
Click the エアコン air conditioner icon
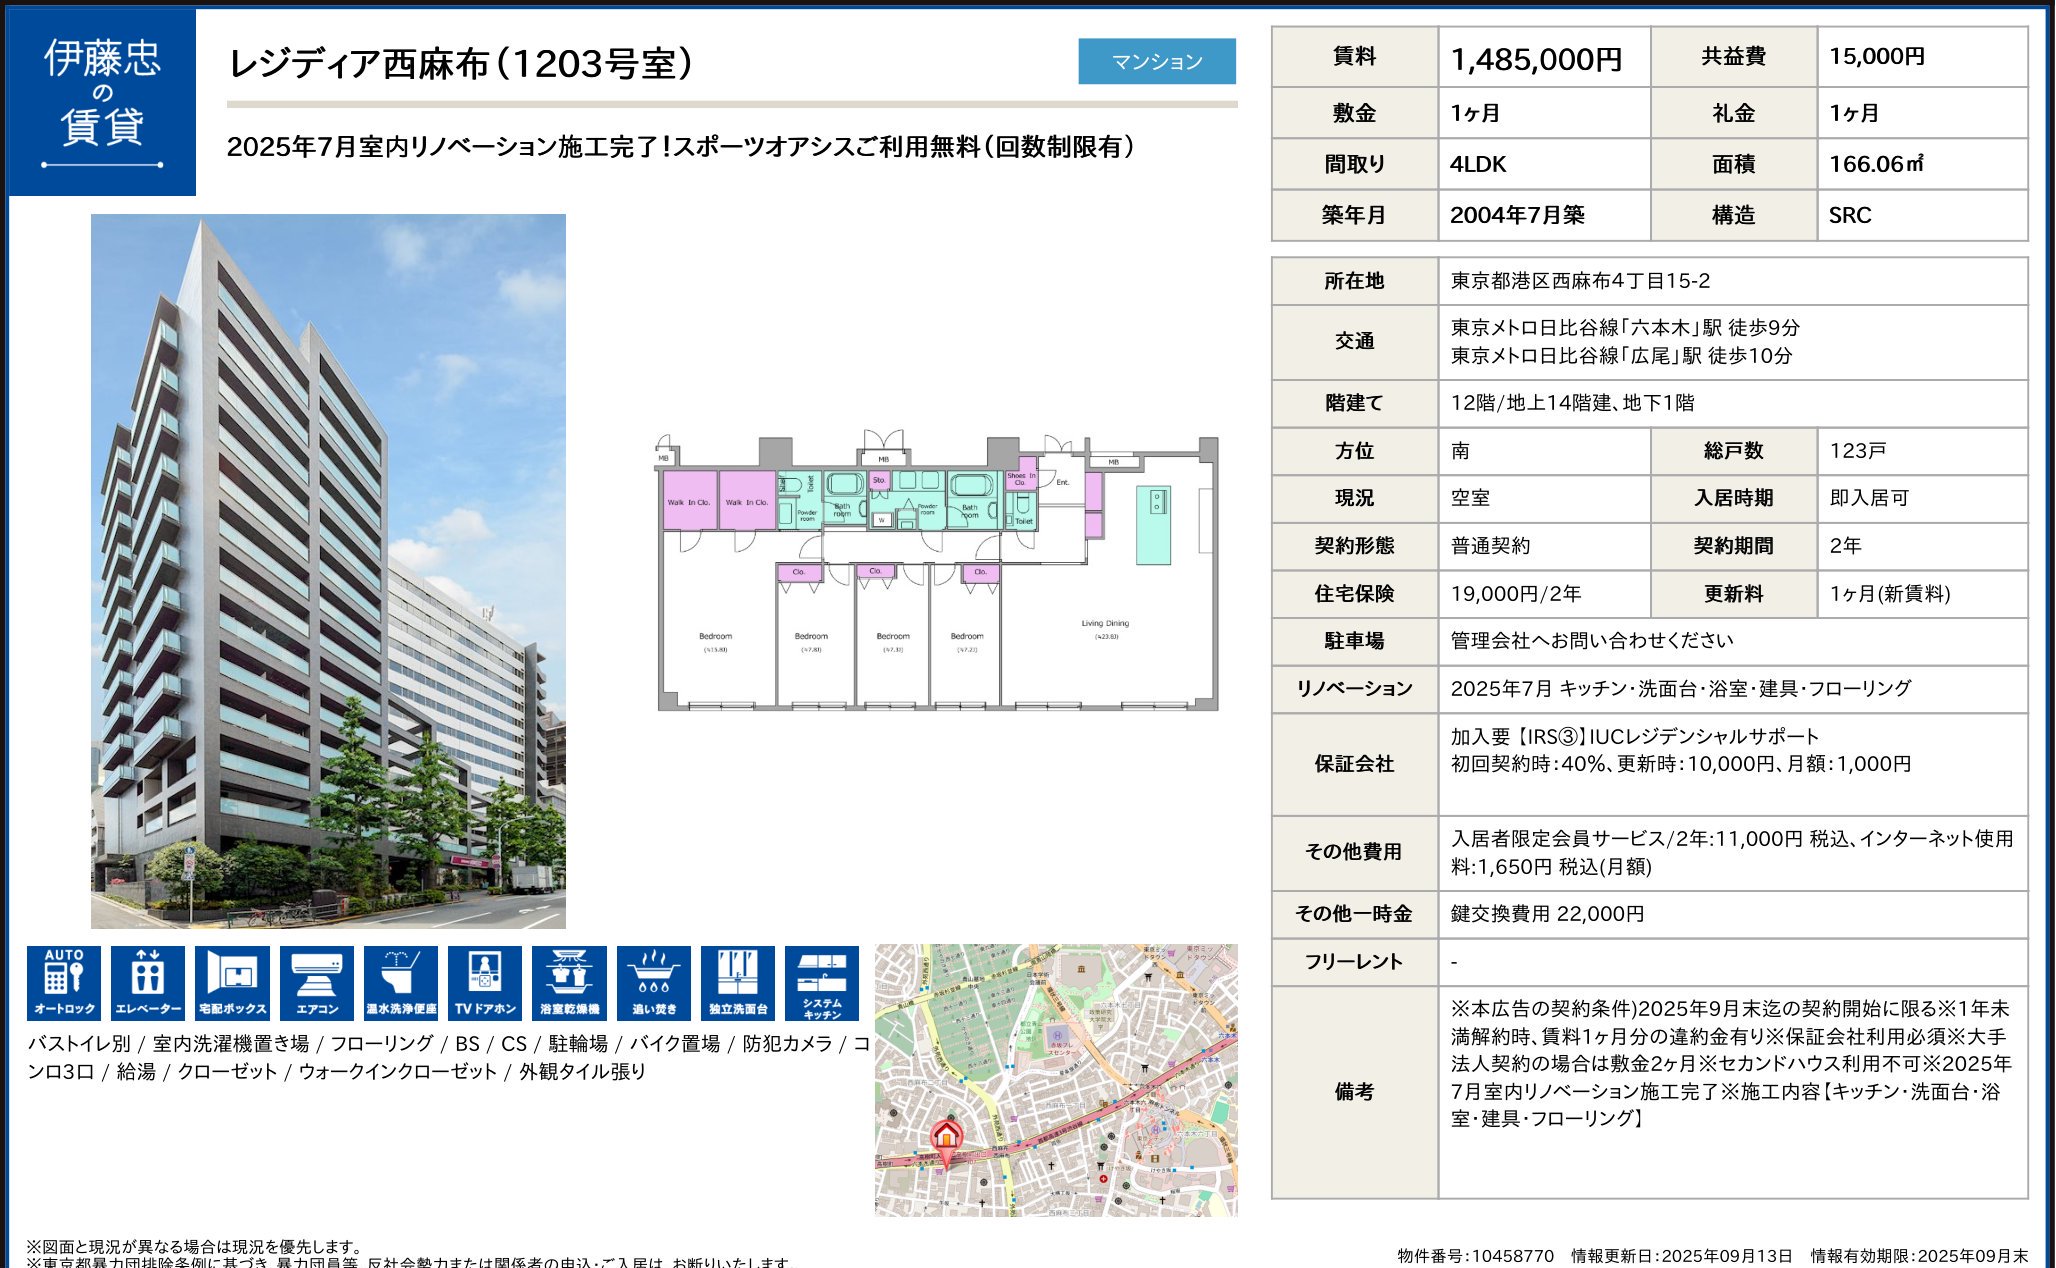tap(317, 982)
